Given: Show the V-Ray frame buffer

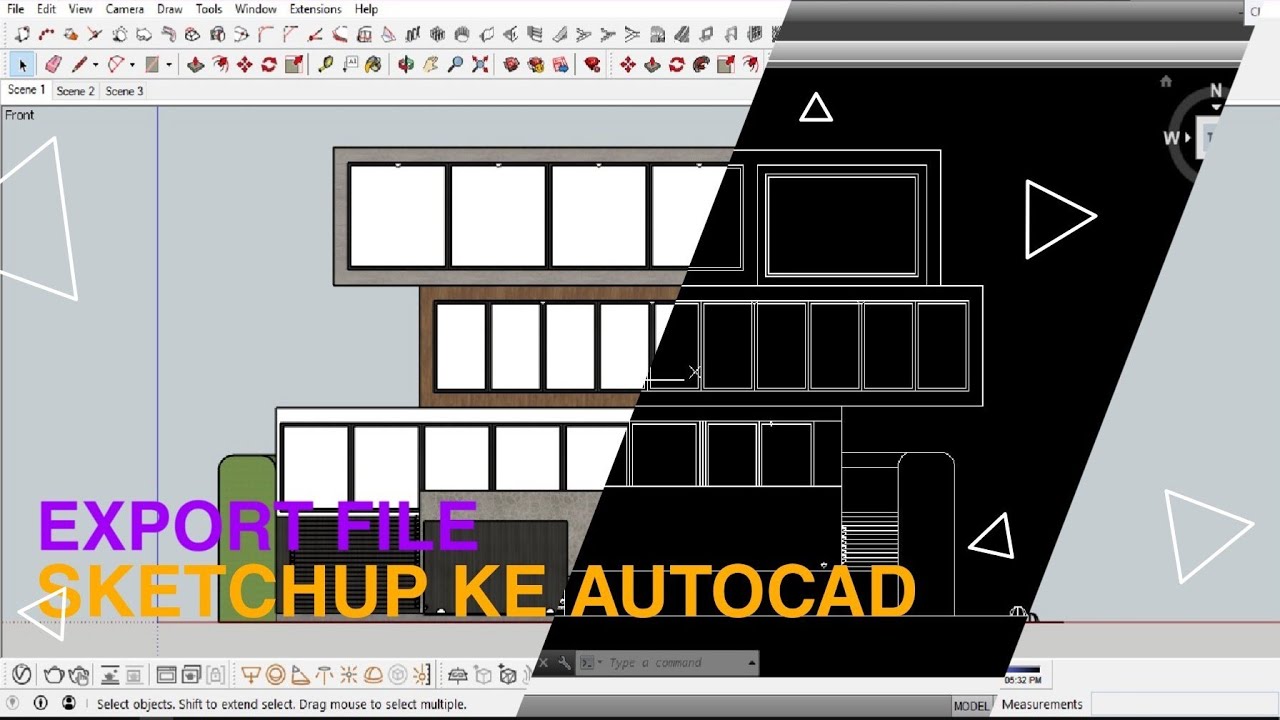Looking at the screenshot, I should click(x=166, y=675).
